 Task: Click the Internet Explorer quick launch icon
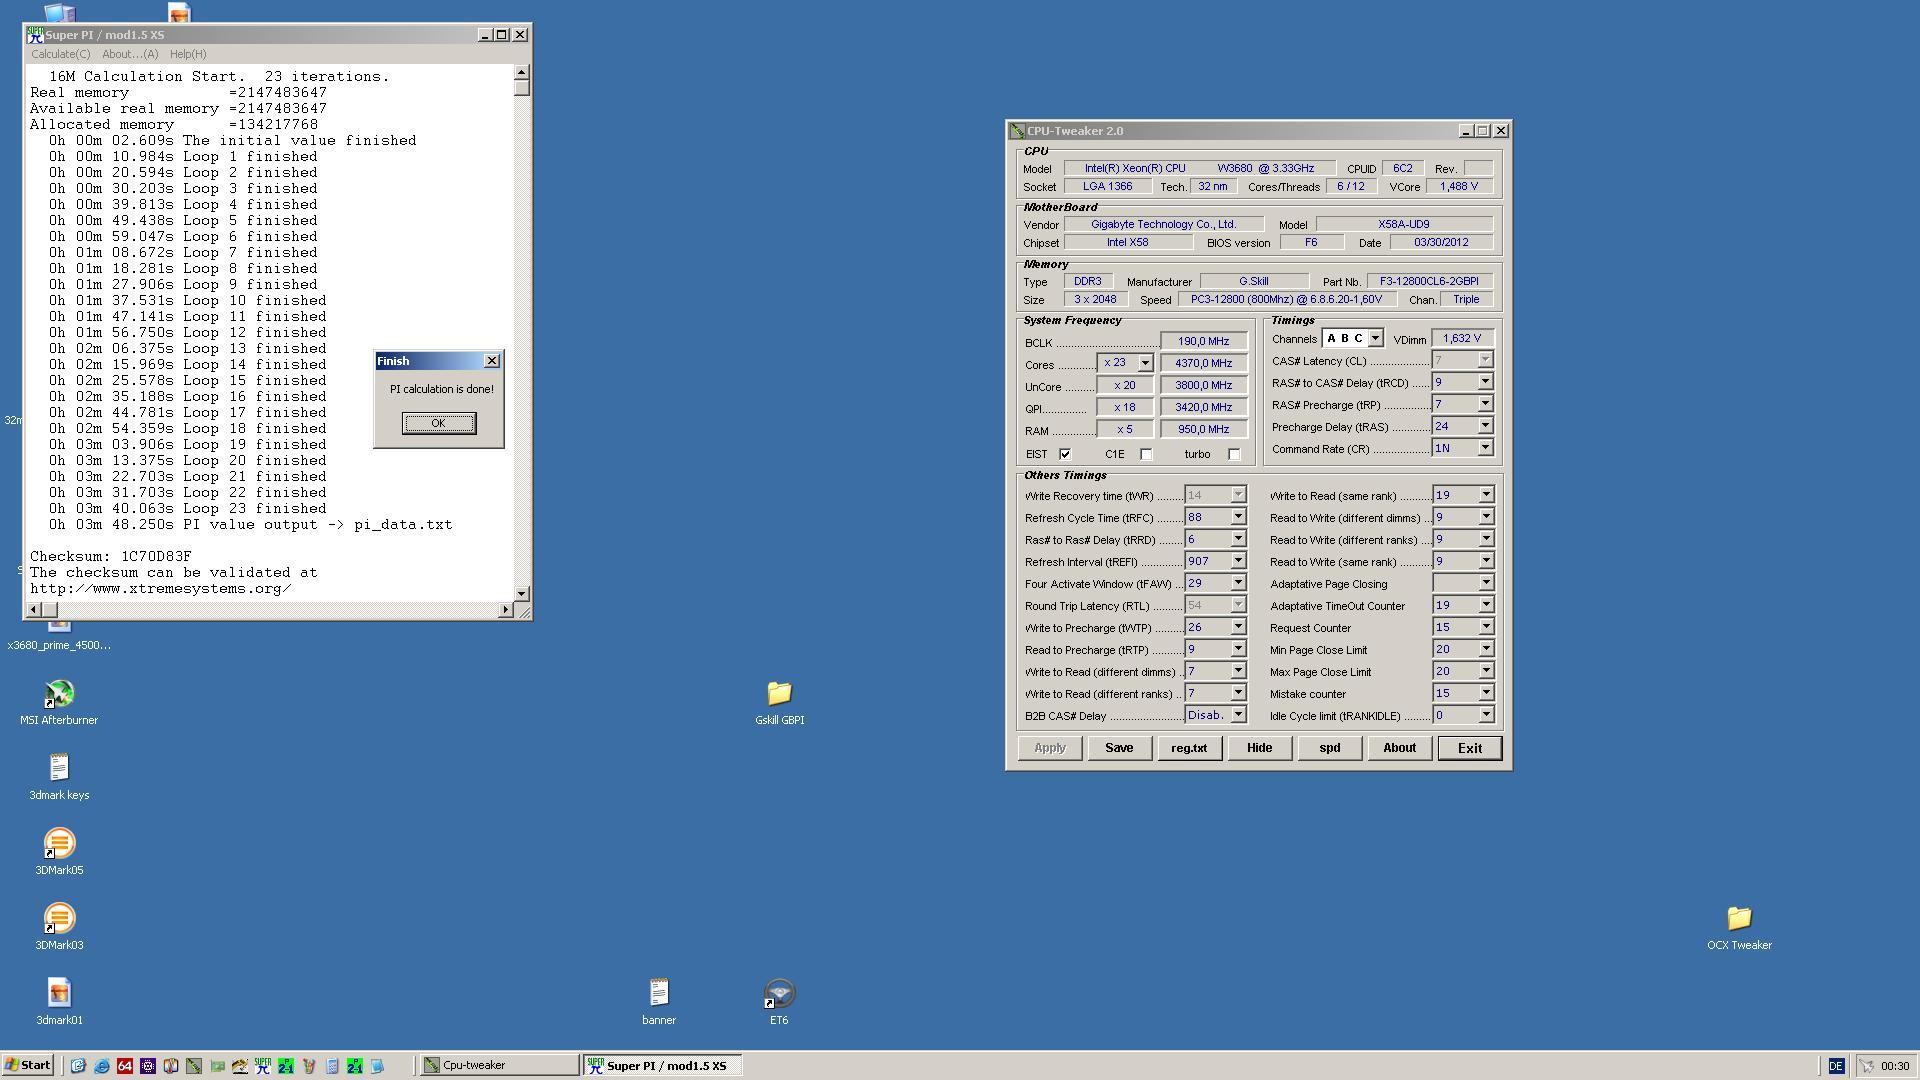pos(101,1066)
